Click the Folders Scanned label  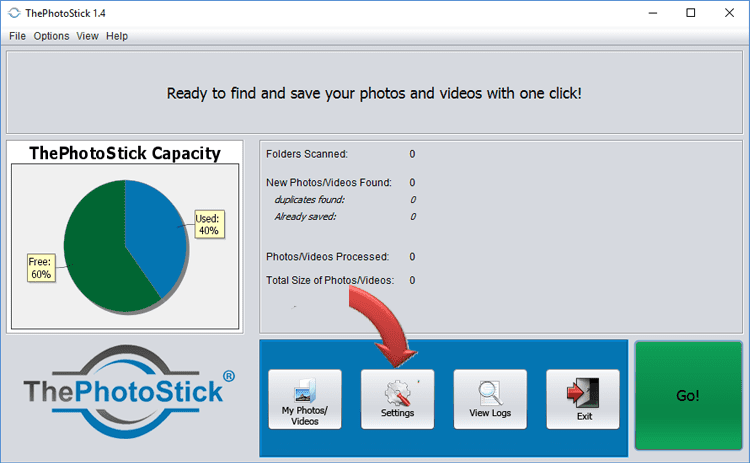(307, 154)
